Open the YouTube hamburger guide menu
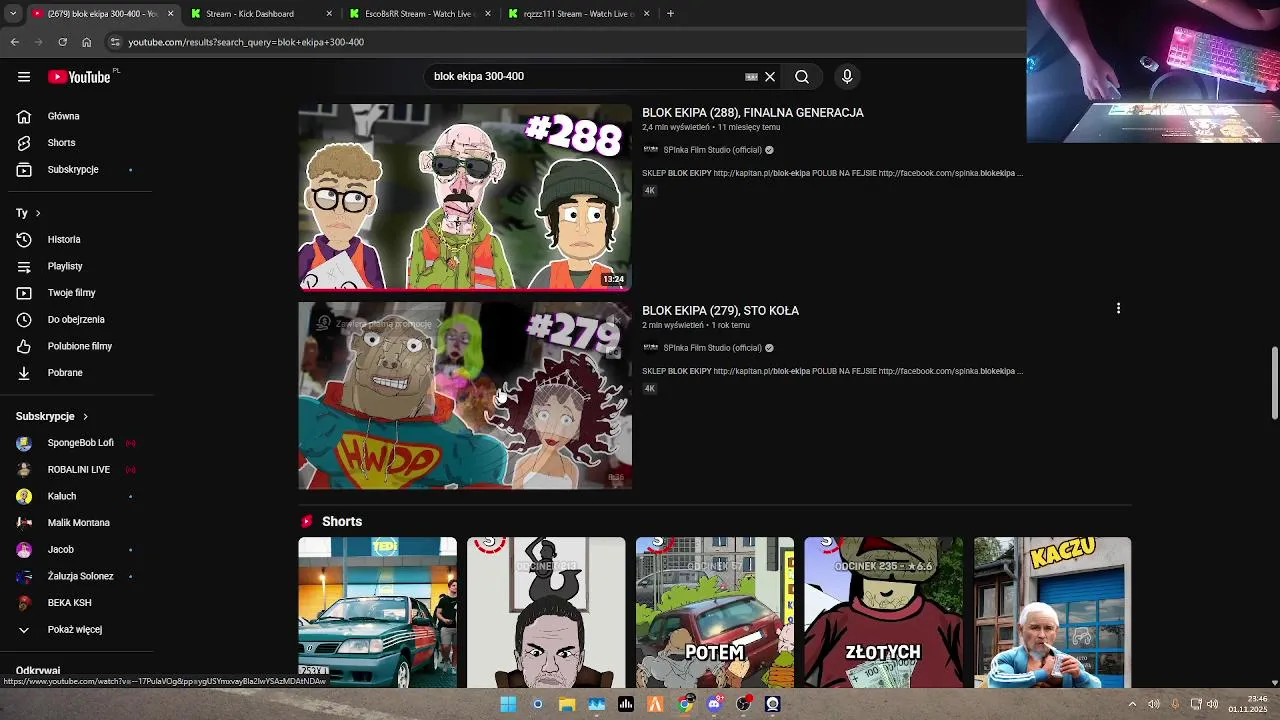This screenshot has height=720, width=1280. 24,77
